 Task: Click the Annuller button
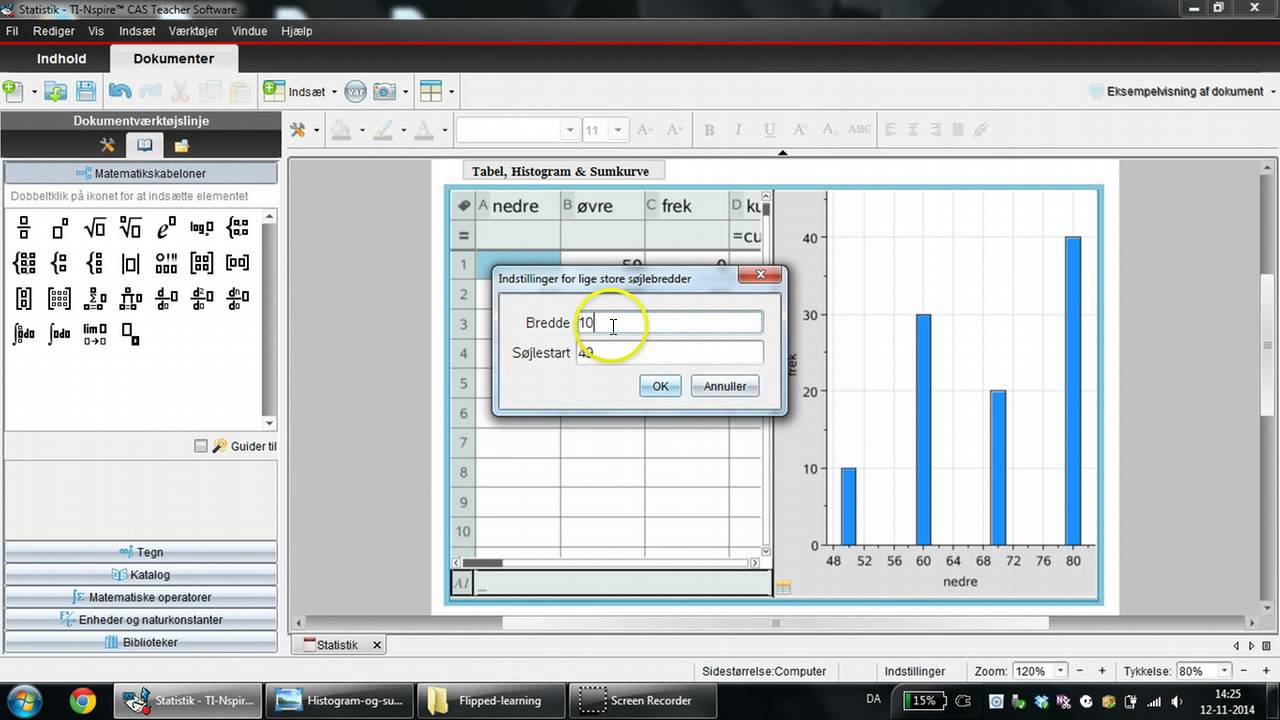point(725,386)
